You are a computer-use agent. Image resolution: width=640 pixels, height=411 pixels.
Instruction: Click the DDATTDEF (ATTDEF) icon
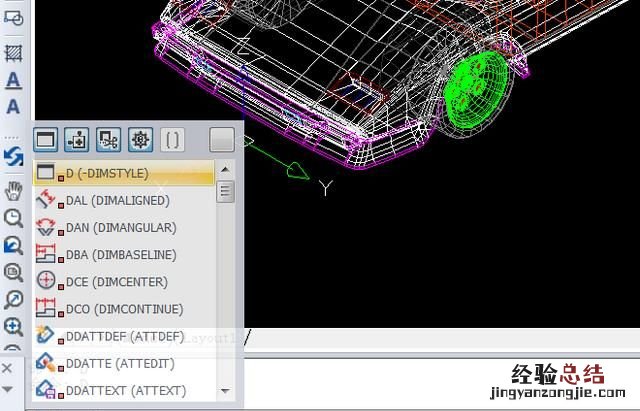tap(46, 336)
